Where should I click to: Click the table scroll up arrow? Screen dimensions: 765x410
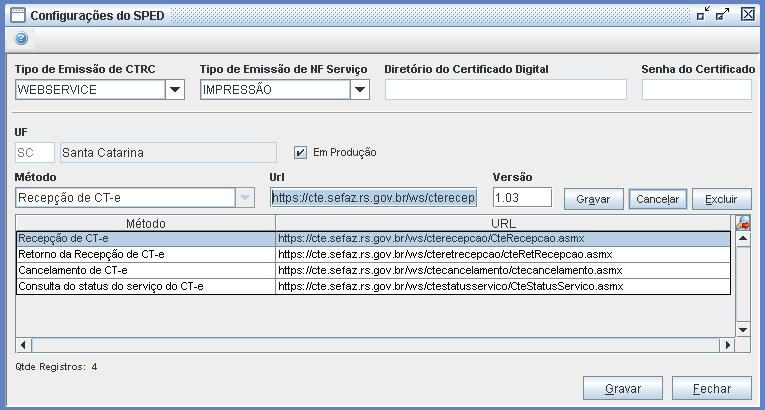pos(743,239)
